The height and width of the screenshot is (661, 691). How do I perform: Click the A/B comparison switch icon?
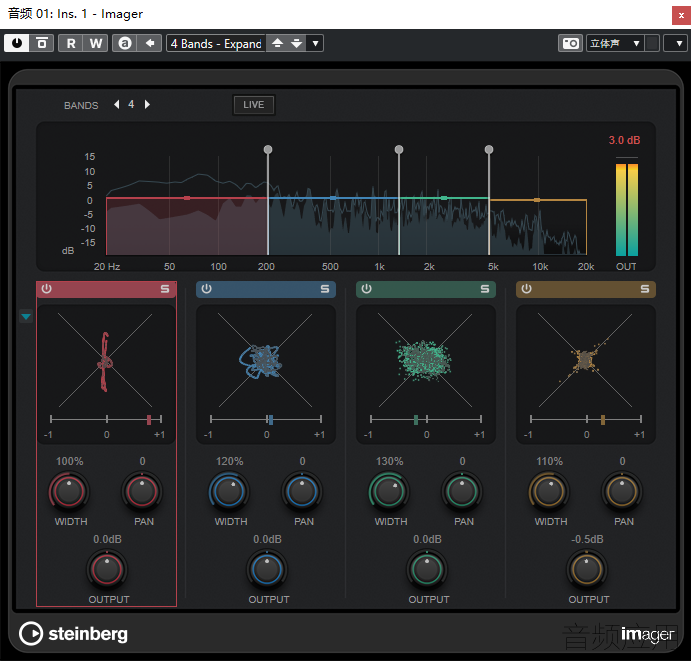(125, 43)
